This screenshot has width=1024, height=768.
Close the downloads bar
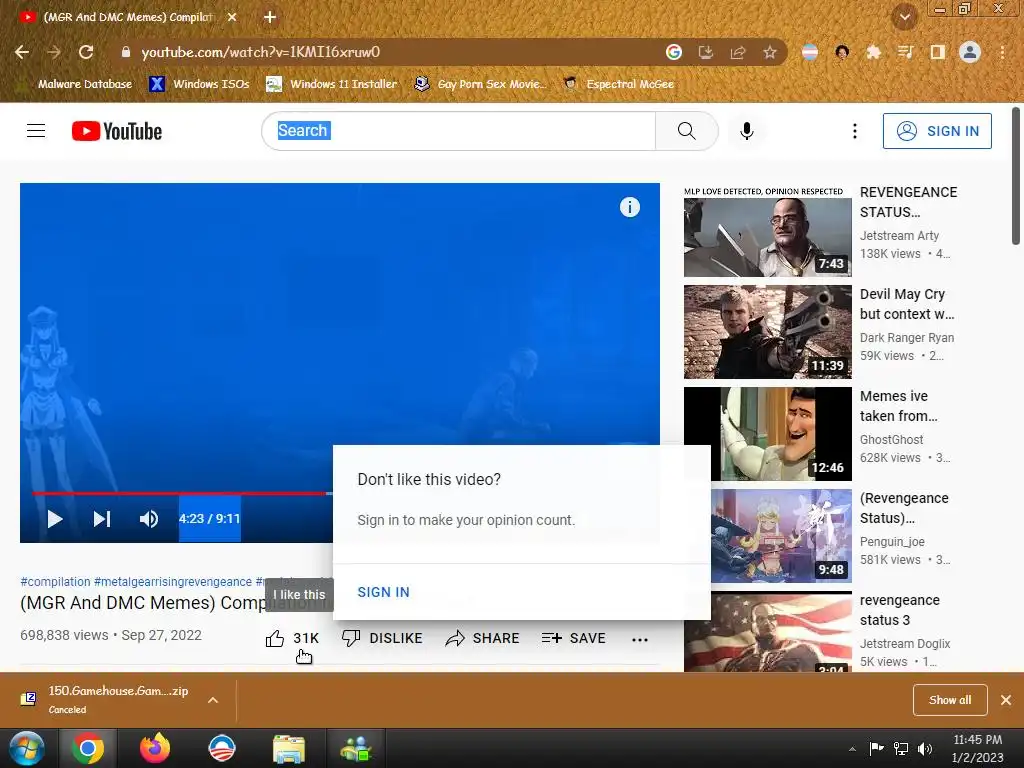[1006, 700]
